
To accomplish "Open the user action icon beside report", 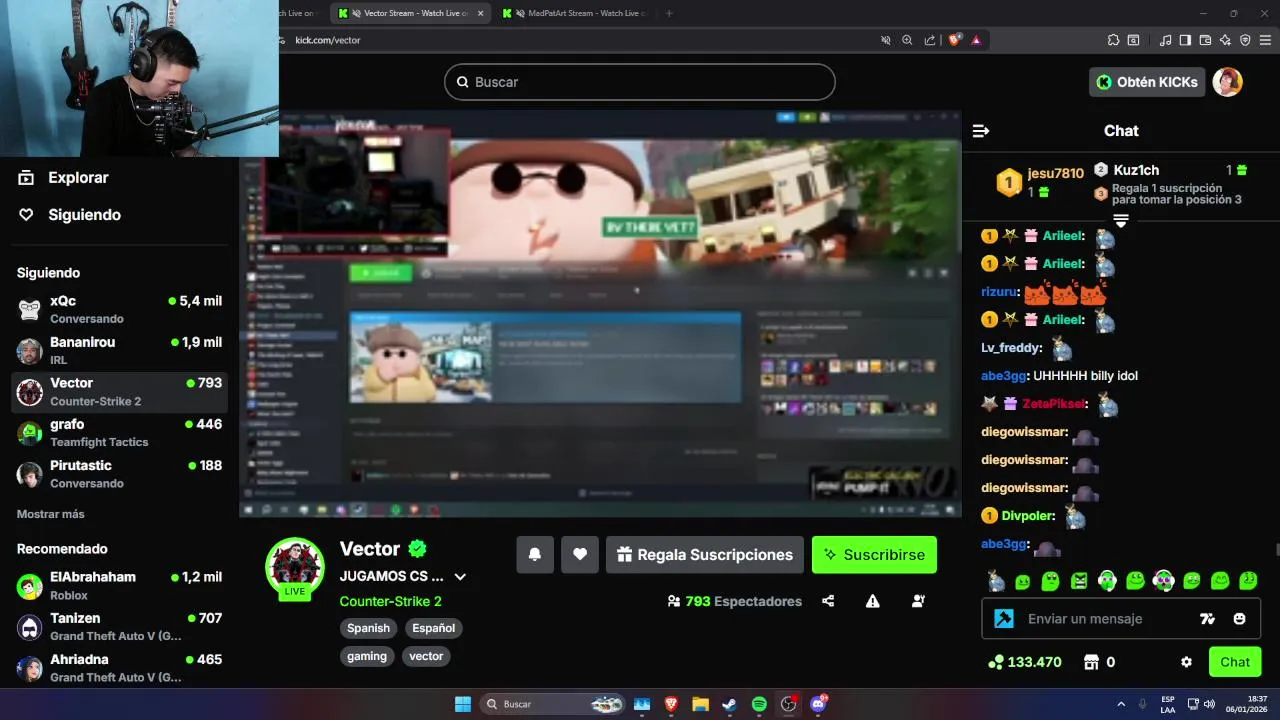I will tap(918, 601).
